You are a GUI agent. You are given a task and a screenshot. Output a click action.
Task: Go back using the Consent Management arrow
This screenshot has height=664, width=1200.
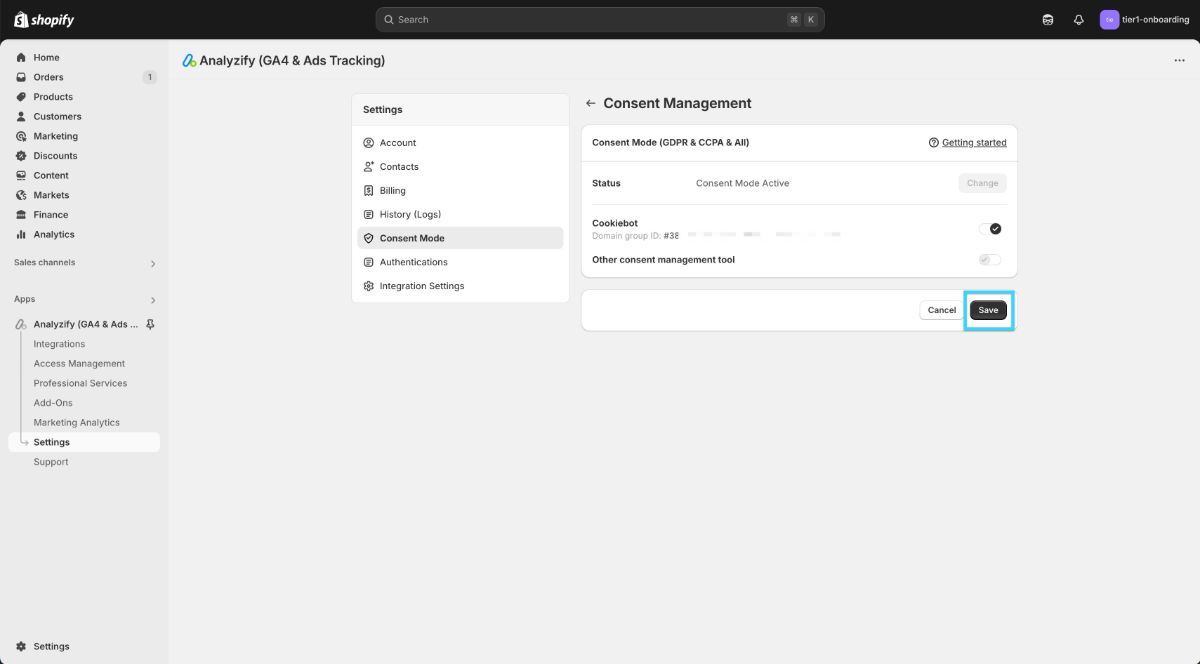(590, 103)
